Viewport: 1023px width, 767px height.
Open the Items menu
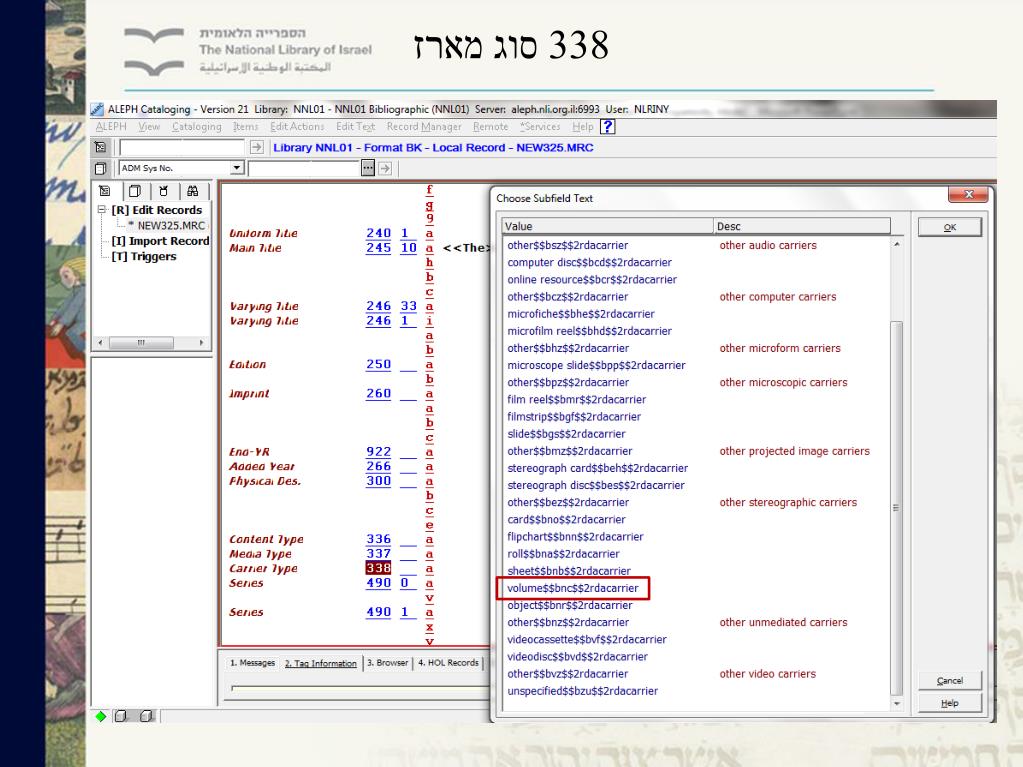tap(245, 127)
